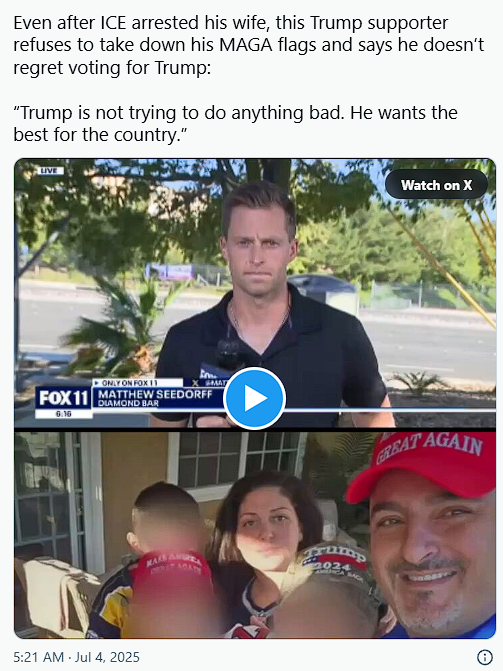Click the tweet text about ICE arrest
The height and width of the screenshot is (671, 503).
[248, 45]
